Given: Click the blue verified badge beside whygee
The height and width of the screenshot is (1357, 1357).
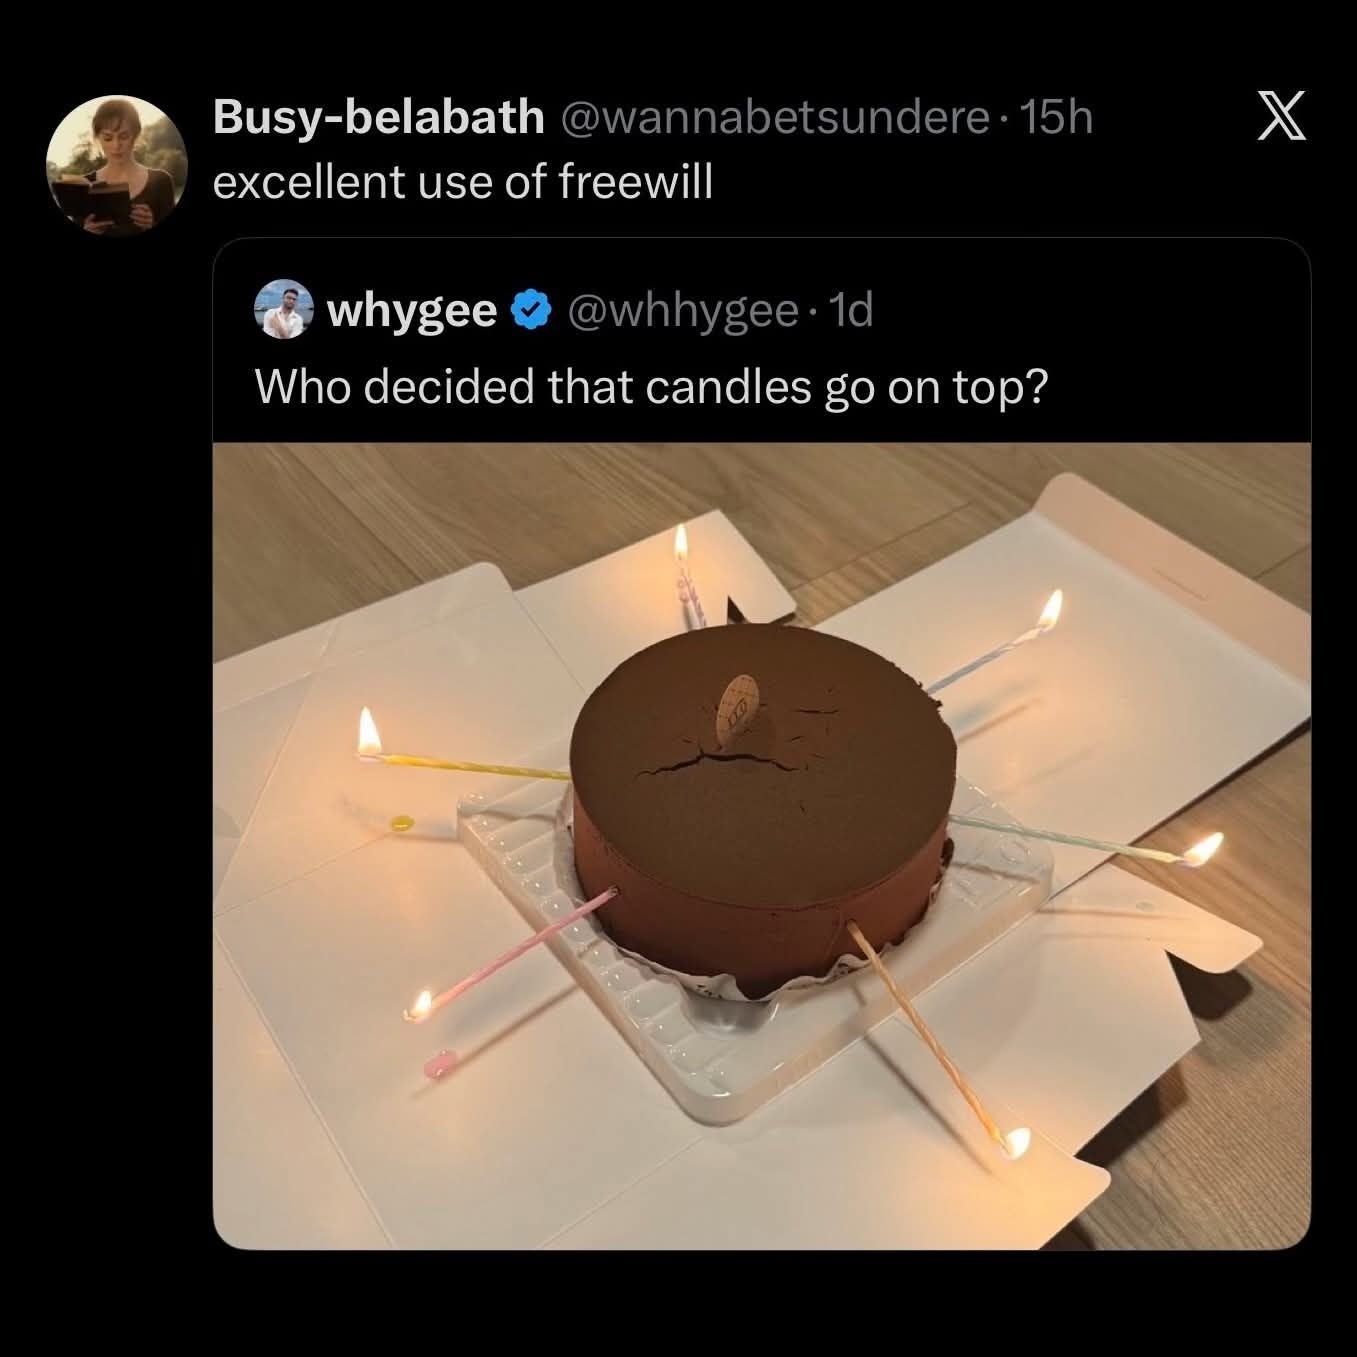Looking at the screenshot, I should point(529,311).
